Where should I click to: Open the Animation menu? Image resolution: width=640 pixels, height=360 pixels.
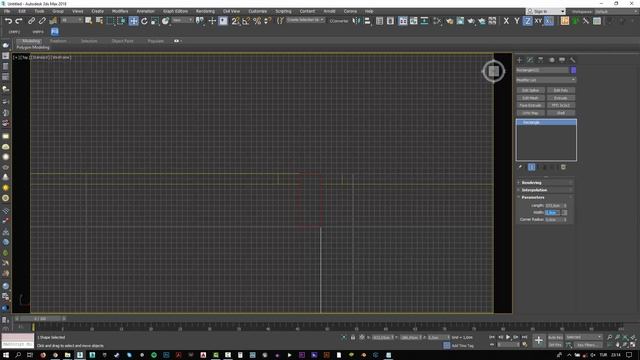pos(146,11)
